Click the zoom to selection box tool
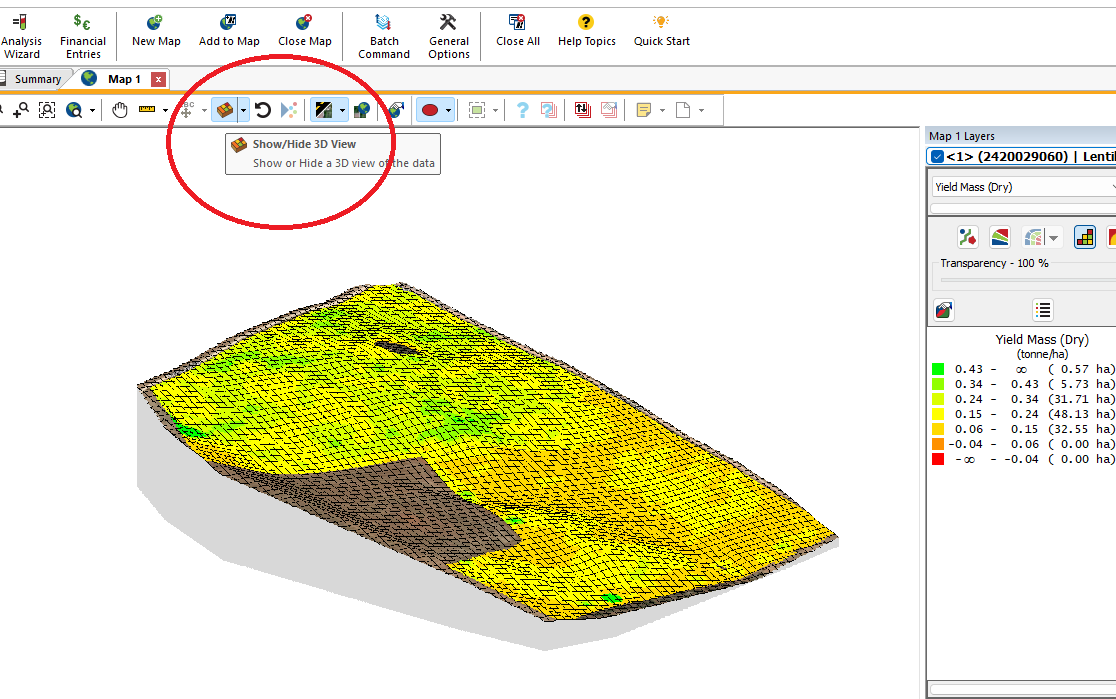Screen dimensions: 1116x699 tap(47, 110)
